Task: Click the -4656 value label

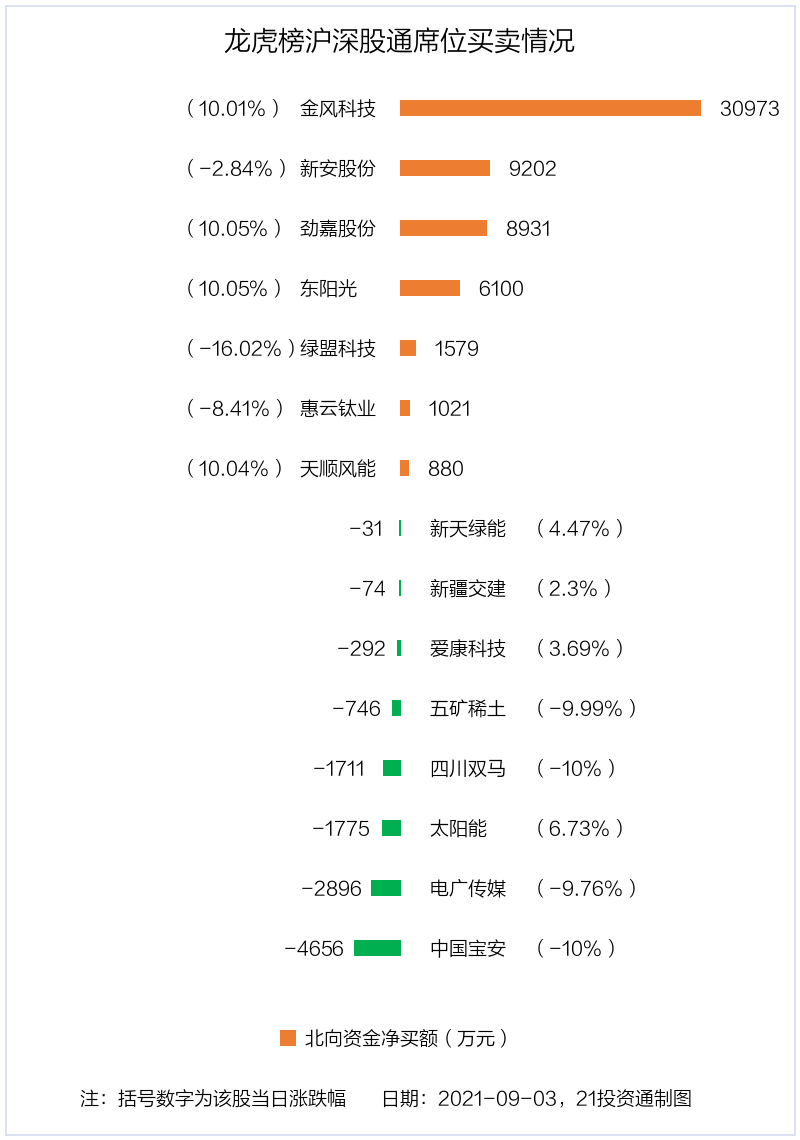Action: point(314,948)
